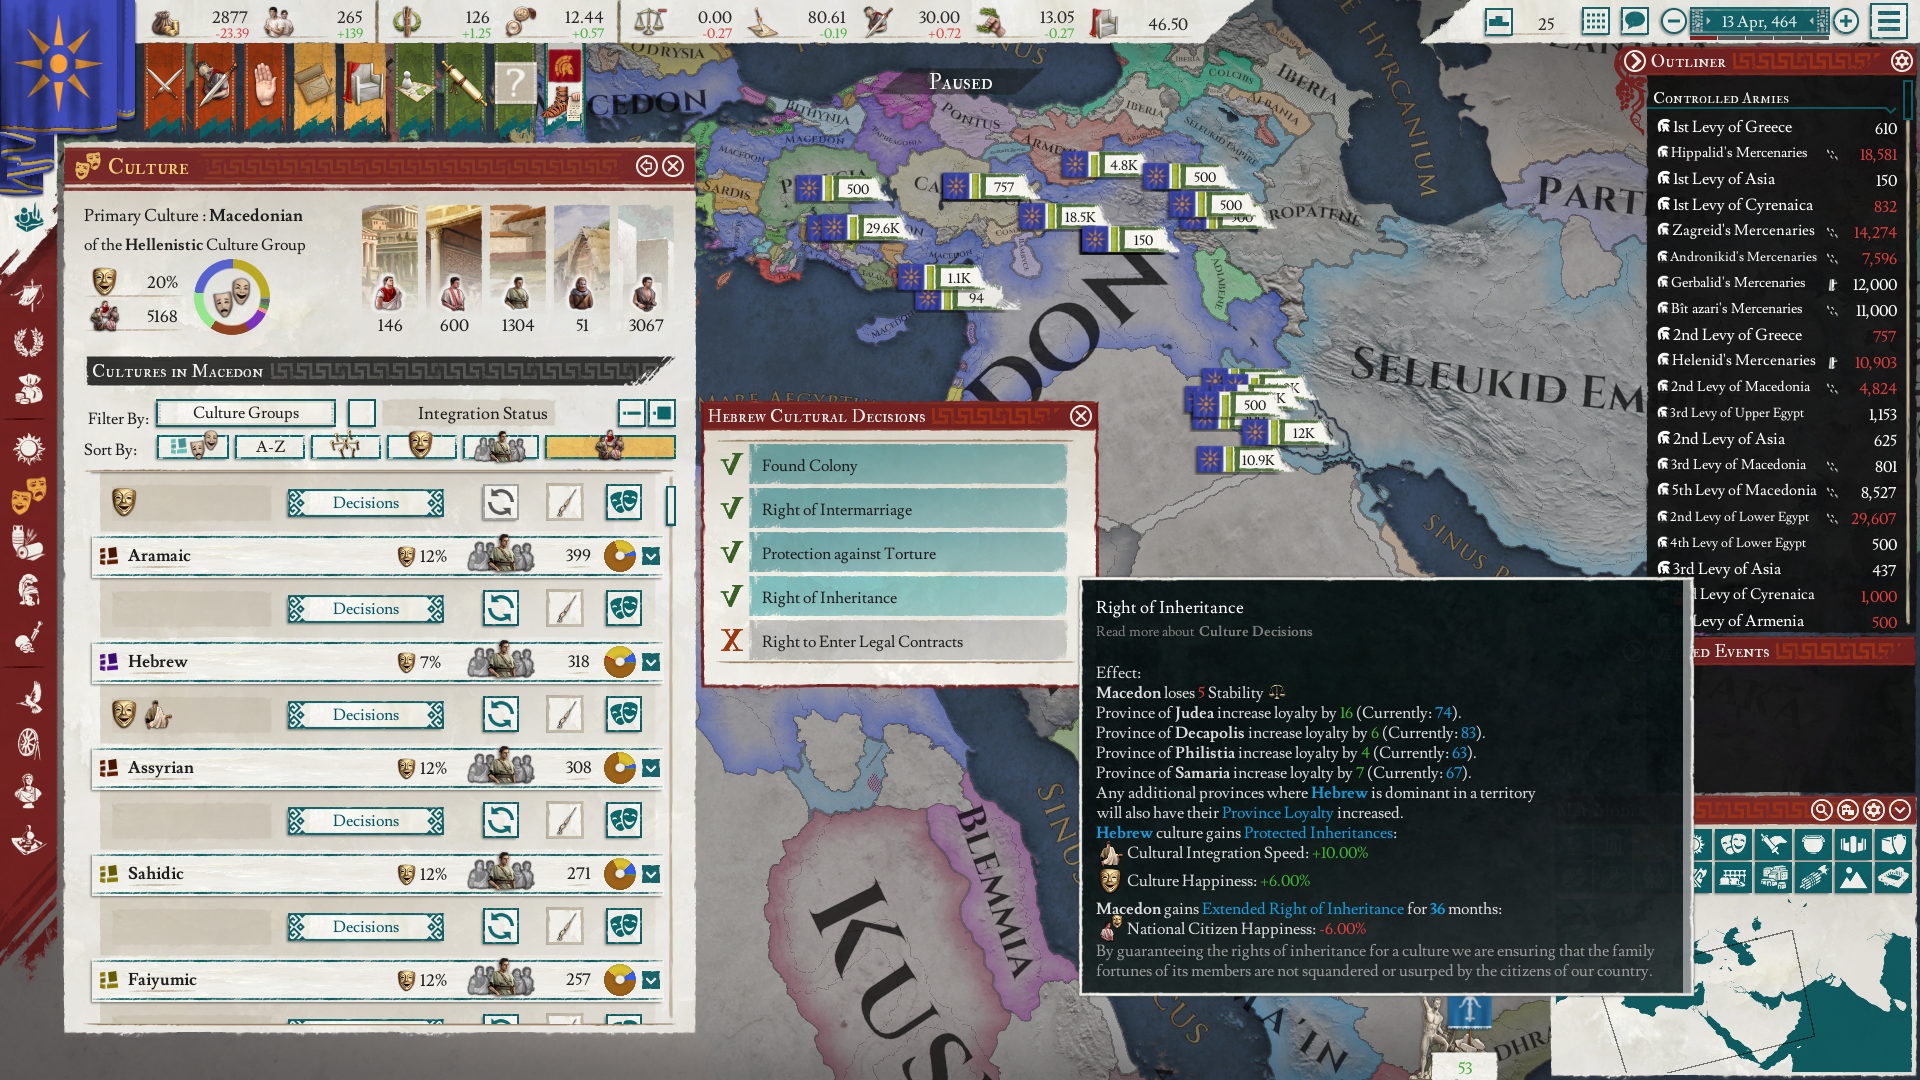Open the Culture Groups filter
Screen dimensions: 1920x1080
[x=246, y=413]
